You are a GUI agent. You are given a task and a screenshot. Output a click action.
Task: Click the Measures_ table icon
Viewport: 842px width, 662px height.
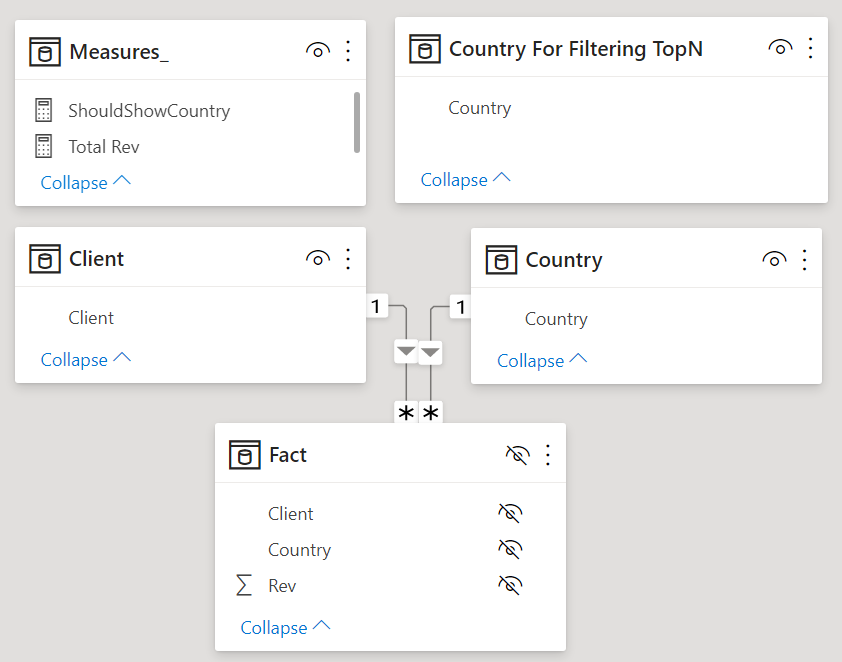pos(45,52)
